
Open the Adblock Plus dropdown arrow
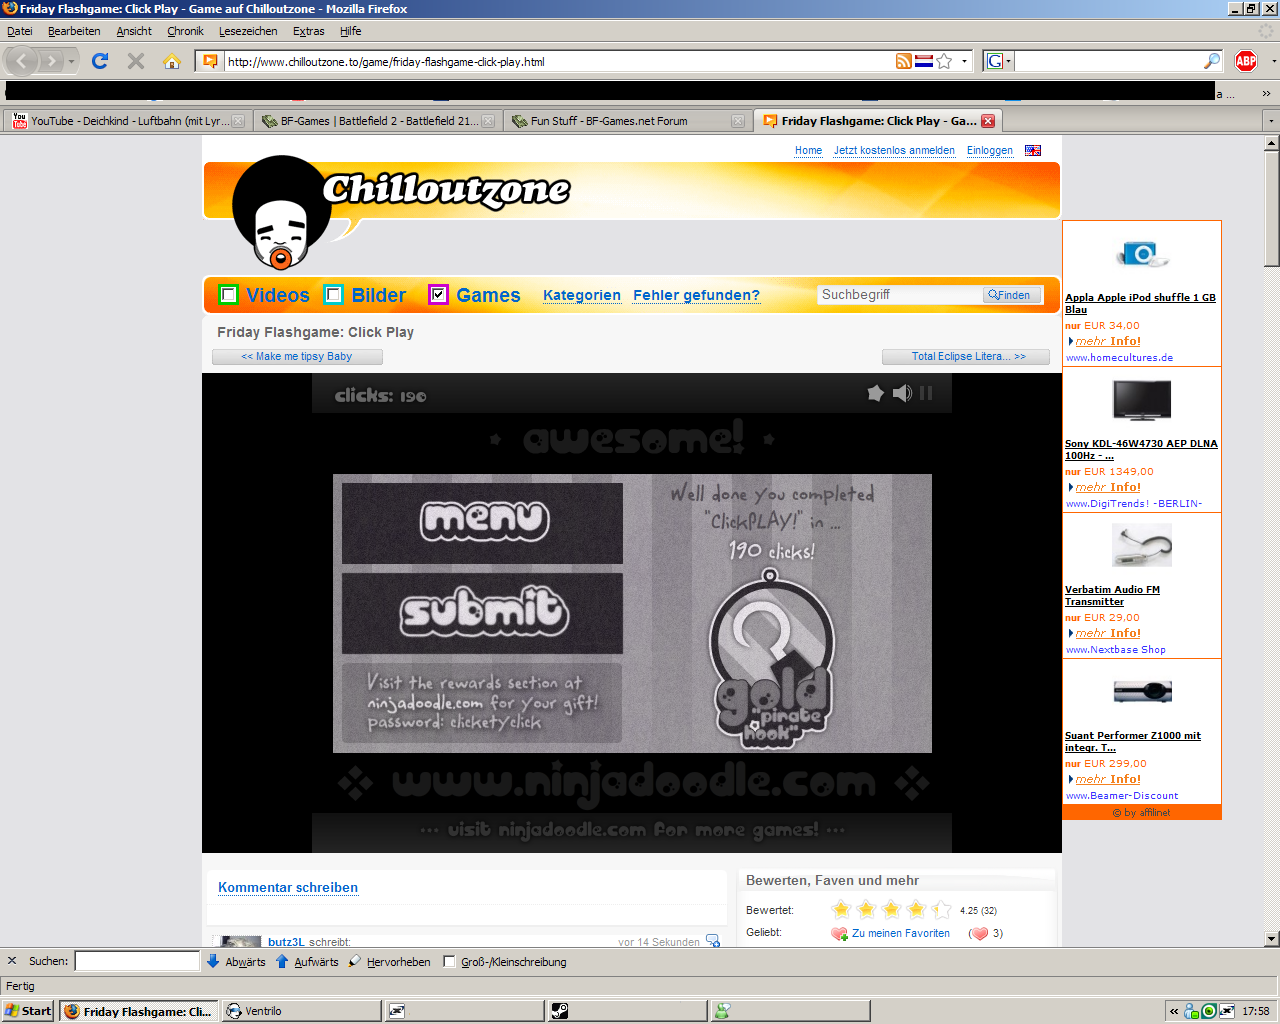click(x=1272, y=61)
